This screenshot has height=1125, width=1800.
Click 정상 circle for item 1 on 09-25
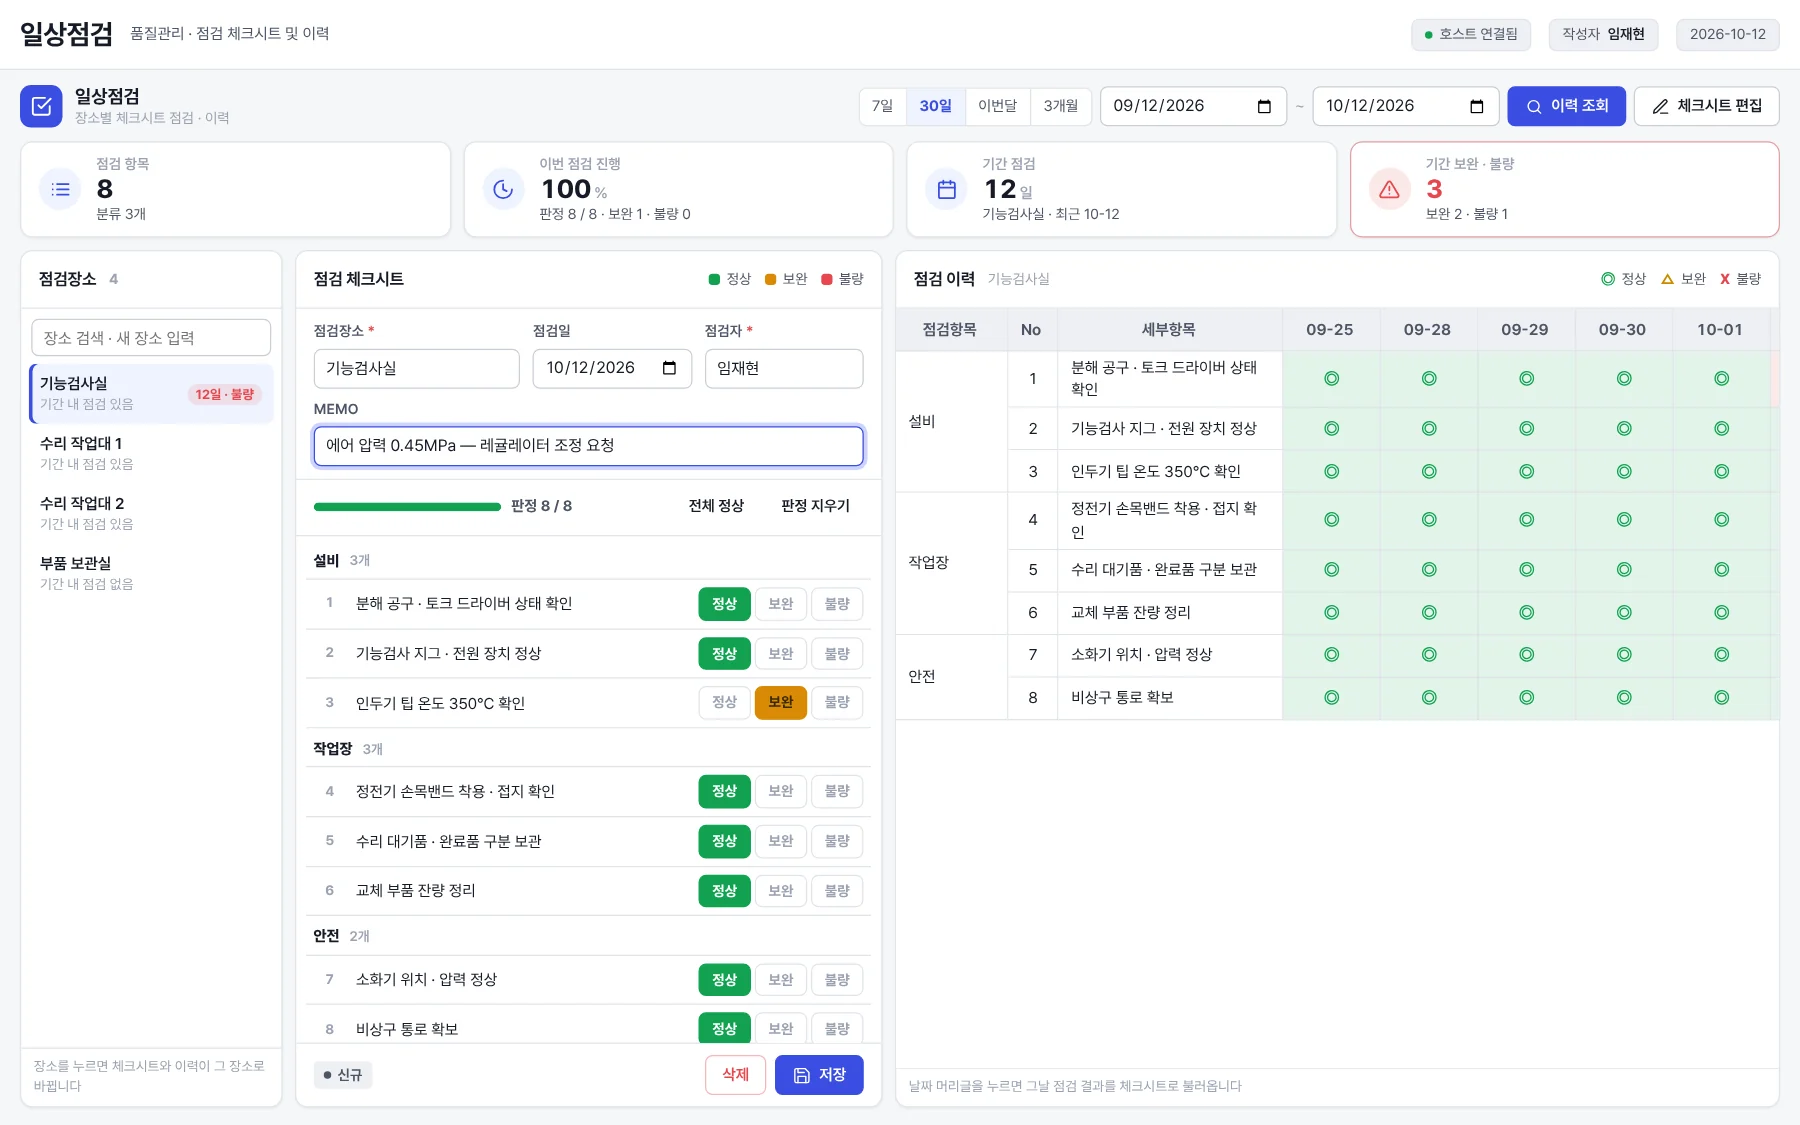tap(1331, 379)
